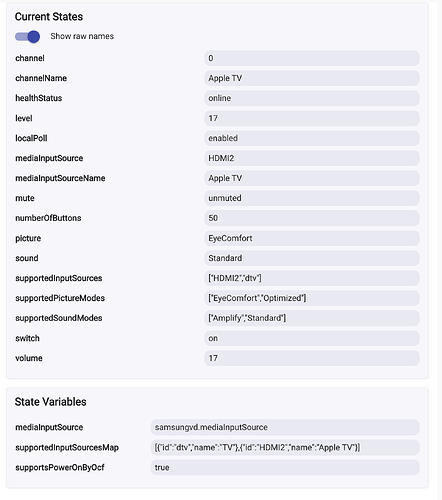
Task: Click the switch field showing on
Action: click(x=312, y=338)
